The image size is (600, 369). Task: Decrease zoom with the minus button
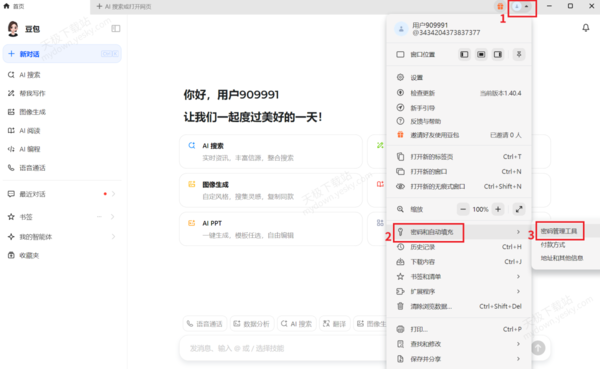pos(463,209)
